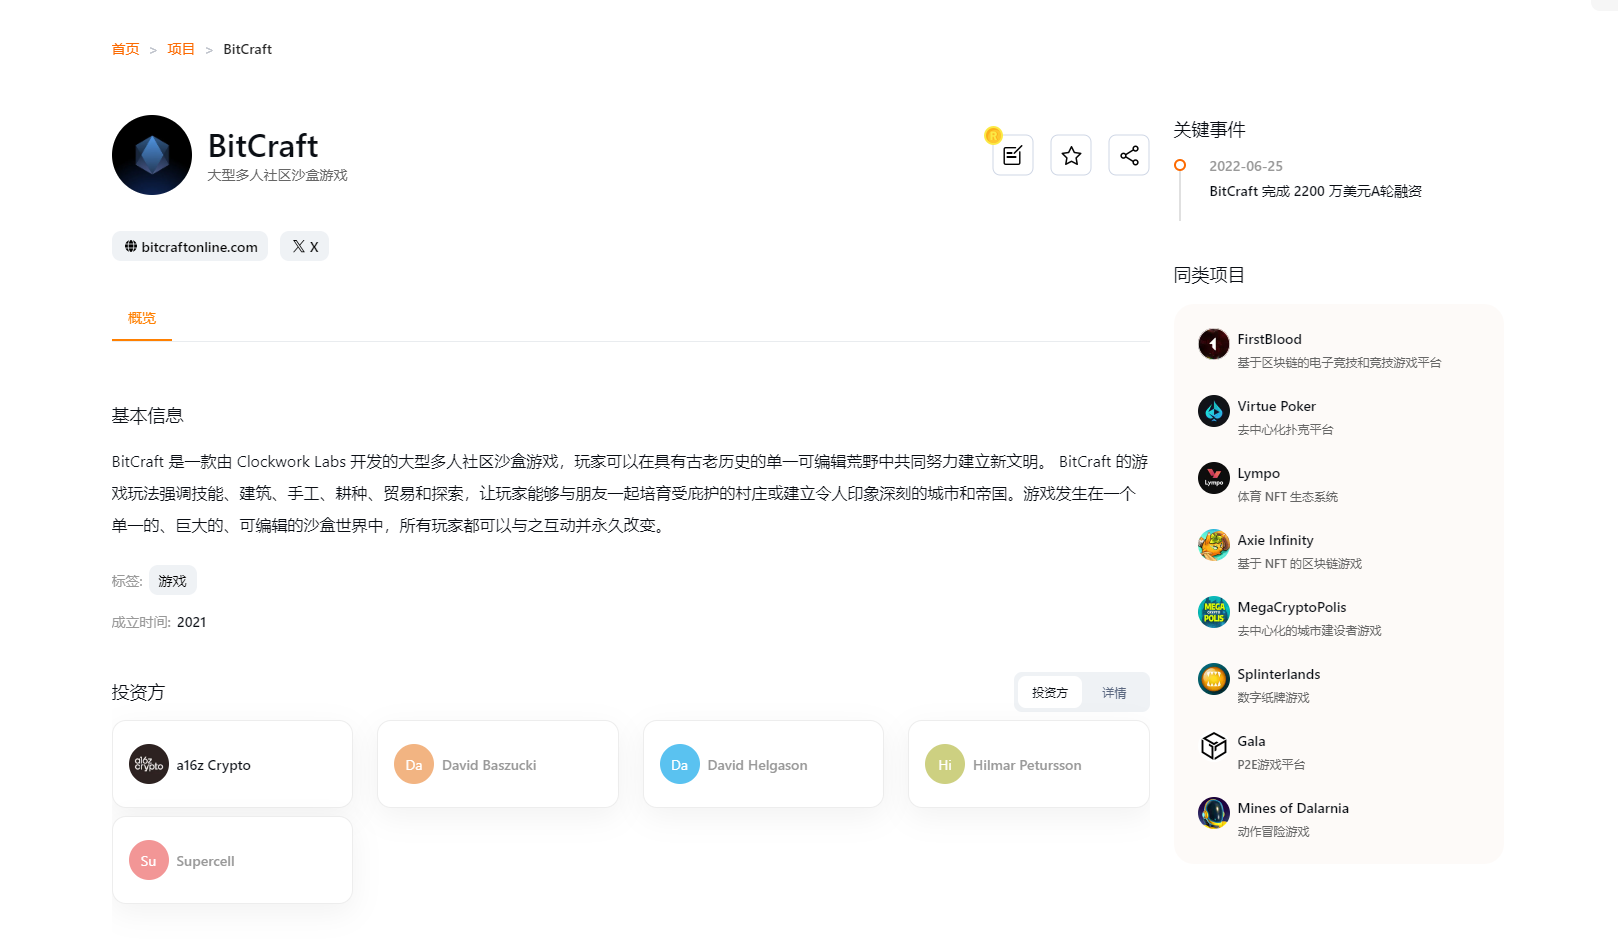Click the edit/feedback note icon

pyautogui.click(x=1013, y=155)
